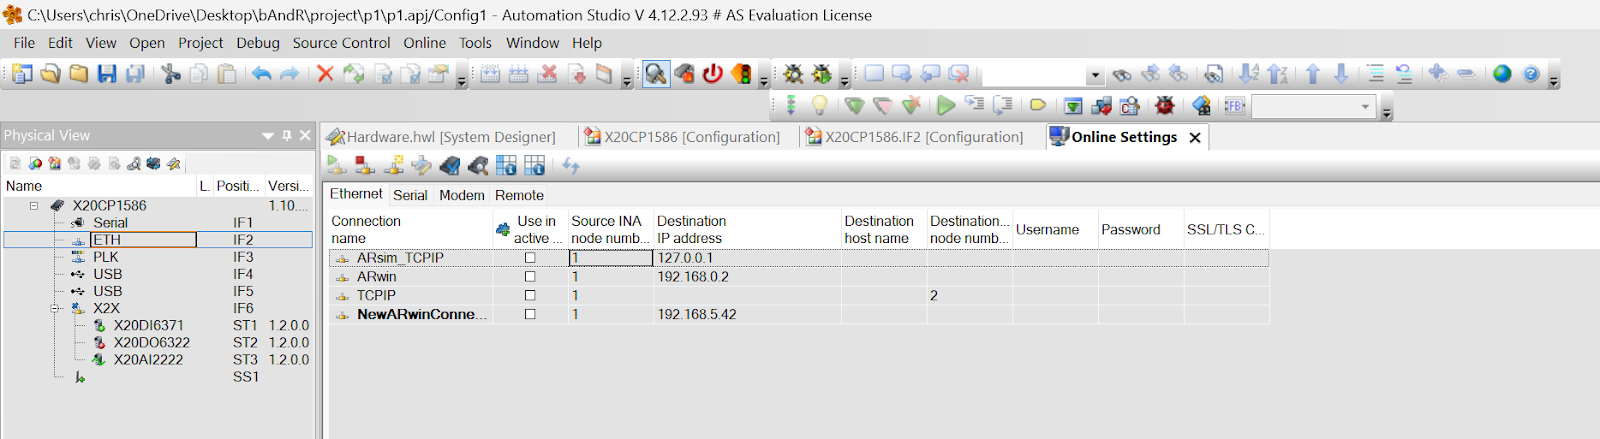Open the Physical View panel dropdown arrow
The height and width of the screenshot is (439, 1600).
click(x=268, y=135)
